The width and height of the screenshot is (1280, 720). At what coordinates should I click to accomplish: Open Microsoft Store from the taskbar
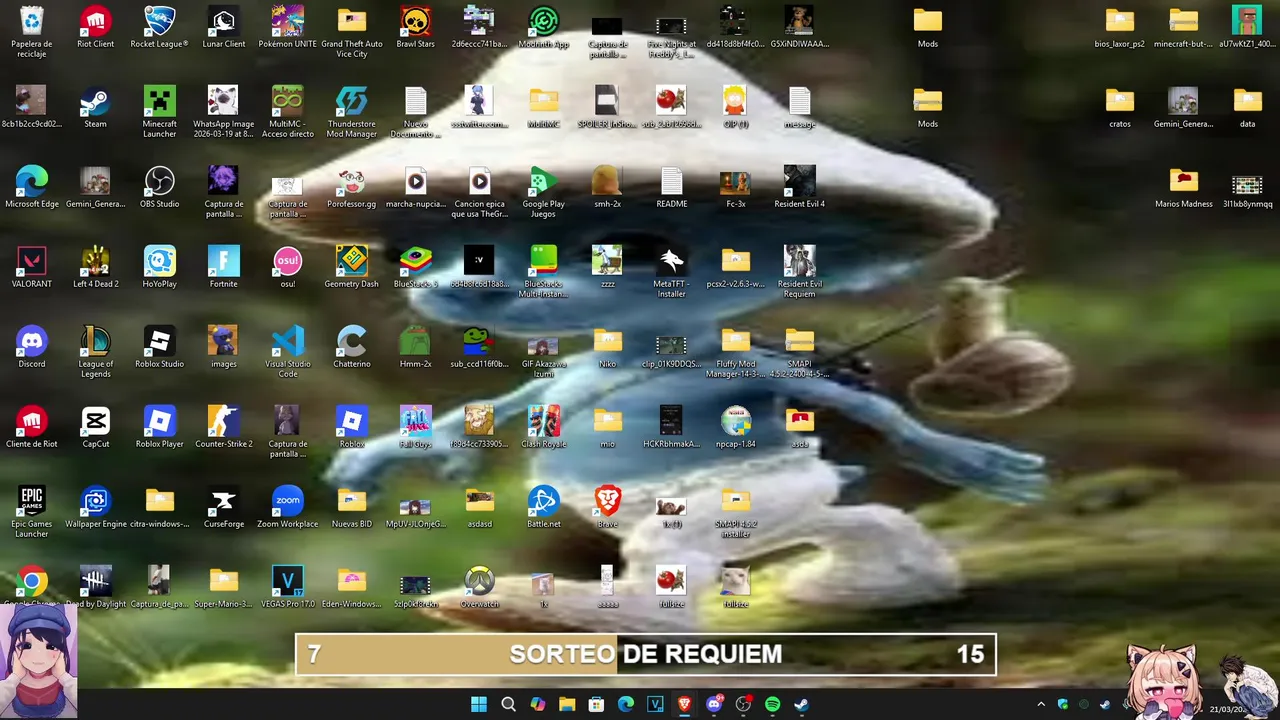pyautogui.click(x=596, y=704)
